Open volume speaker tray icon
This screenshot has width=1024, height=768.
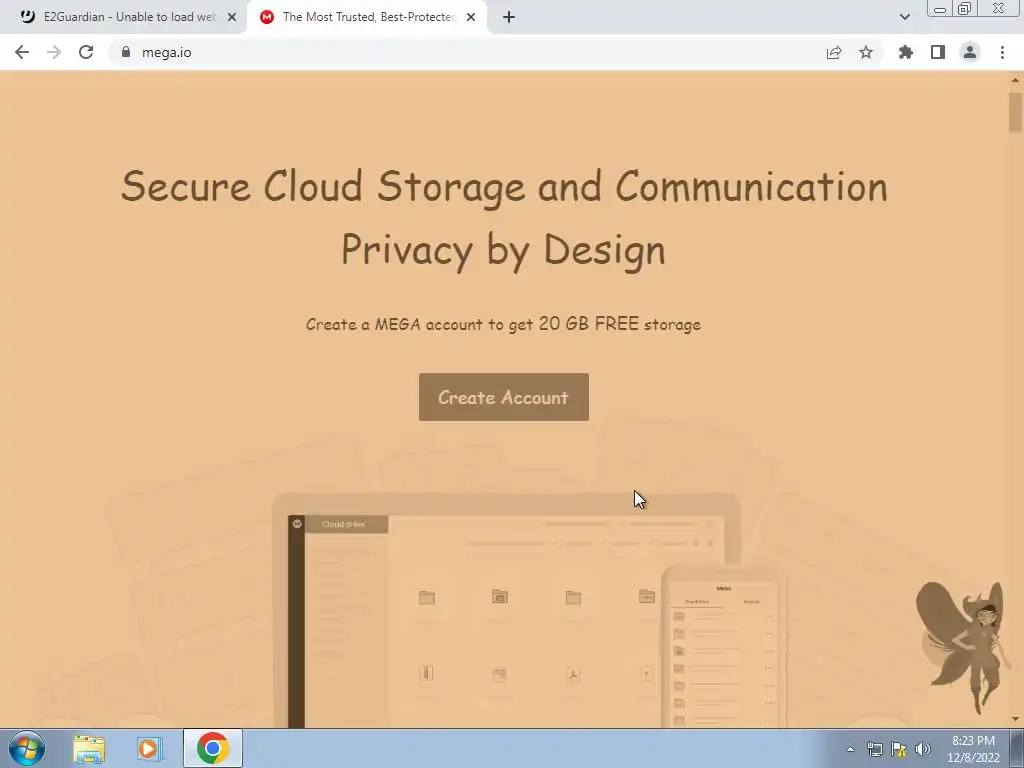tap(923, 749)
